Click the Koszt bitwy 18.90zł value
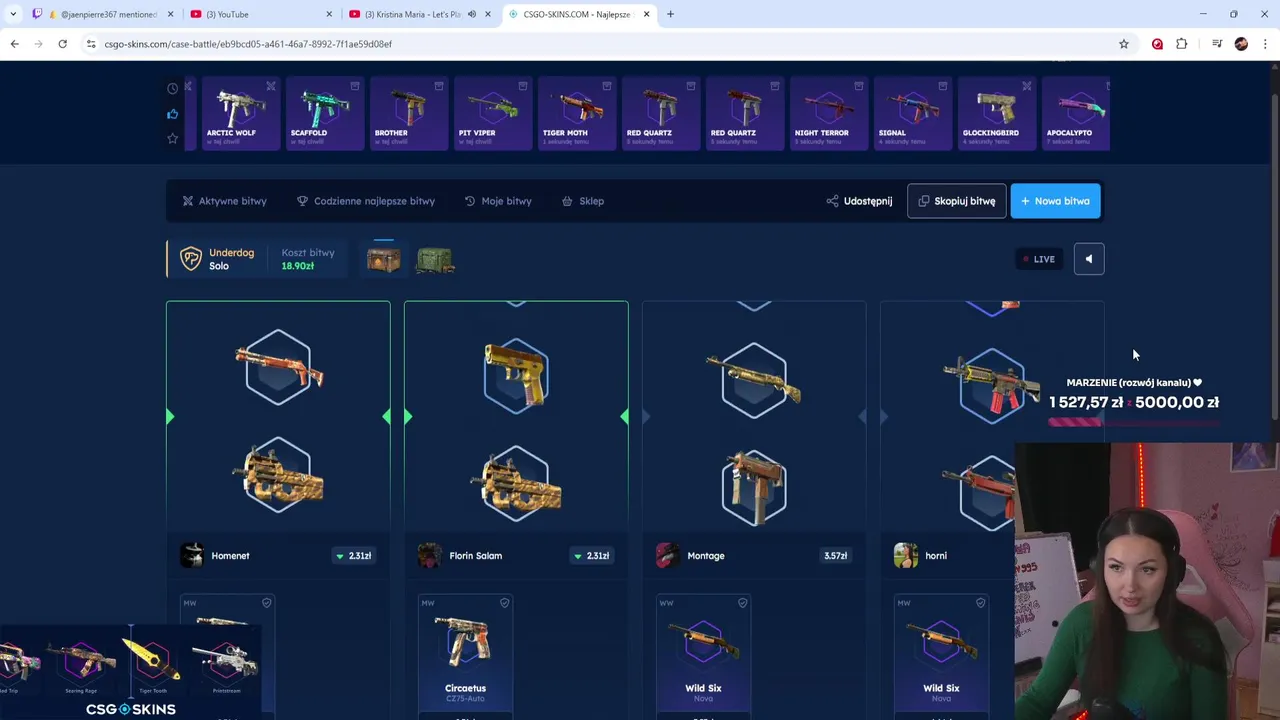The image size is (1280, 720). click(298, 266)
